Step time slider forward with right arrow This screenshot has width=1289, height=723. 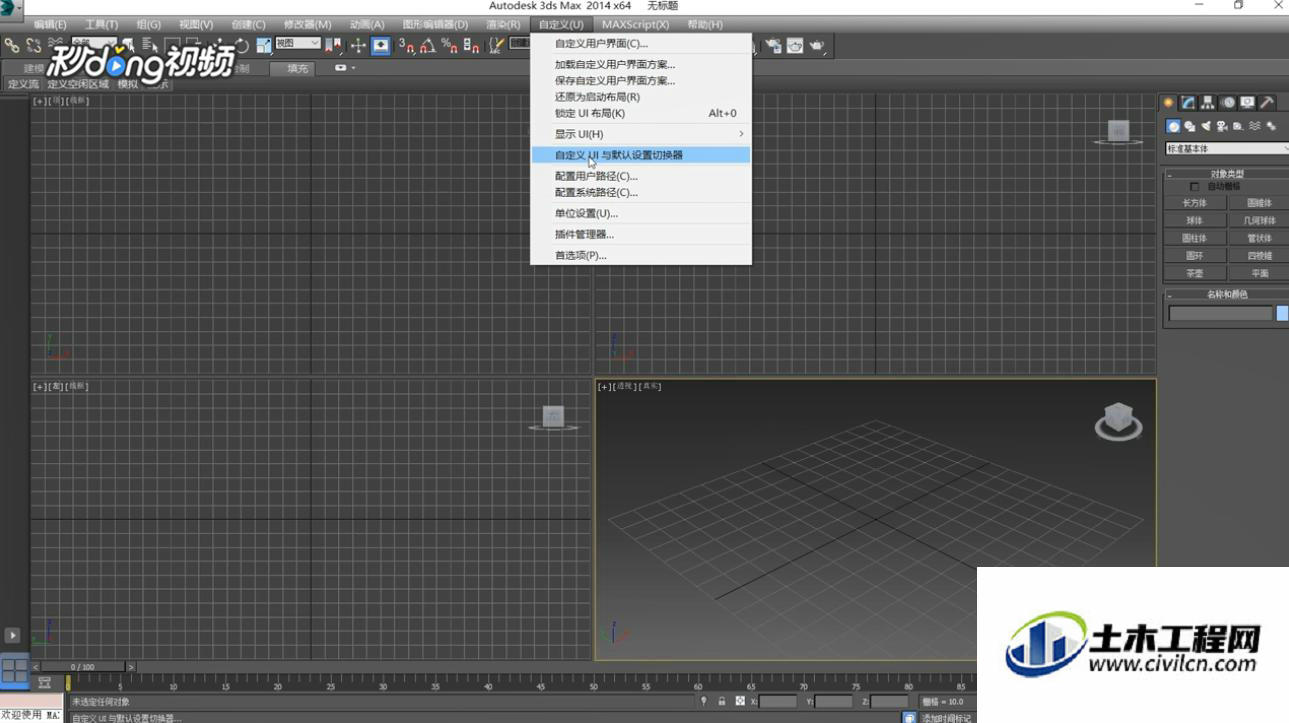[x=131, y=667]
